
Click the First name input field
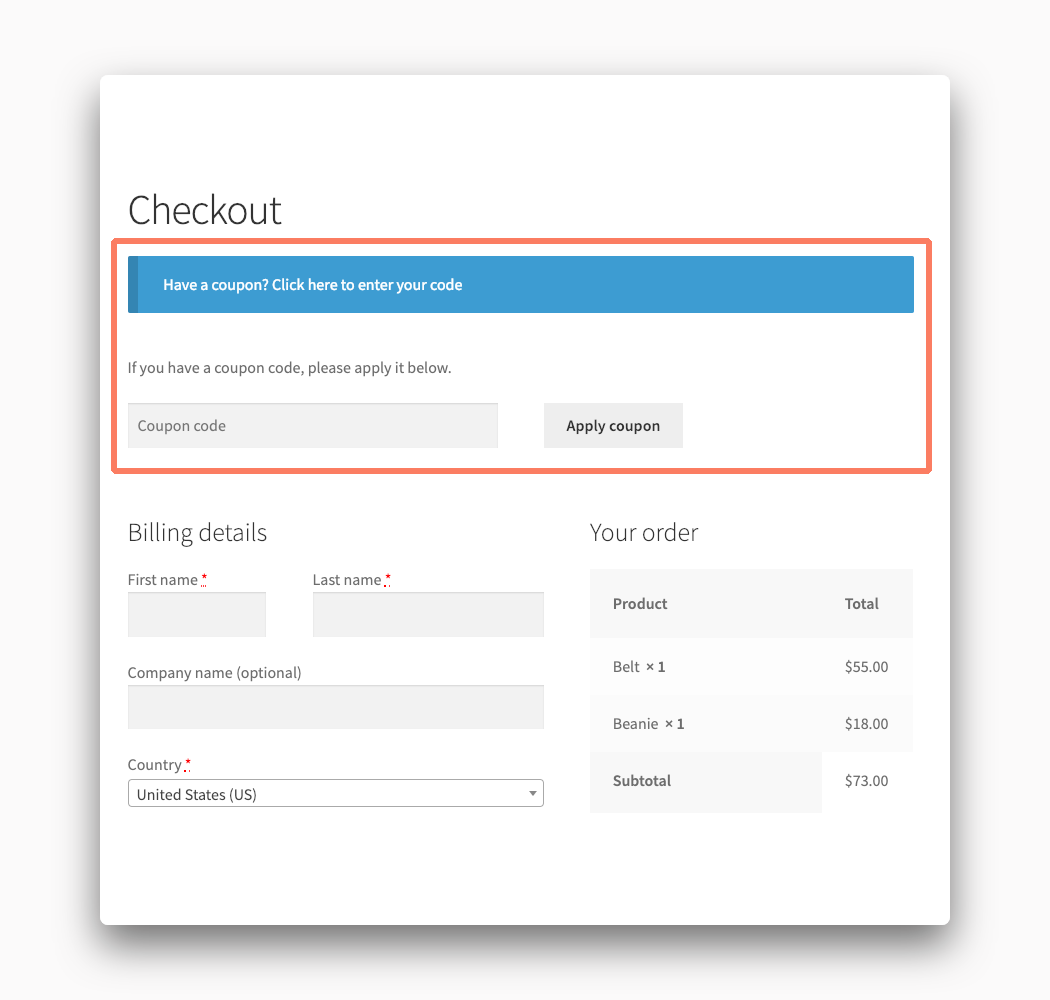[x=196, y=614]
